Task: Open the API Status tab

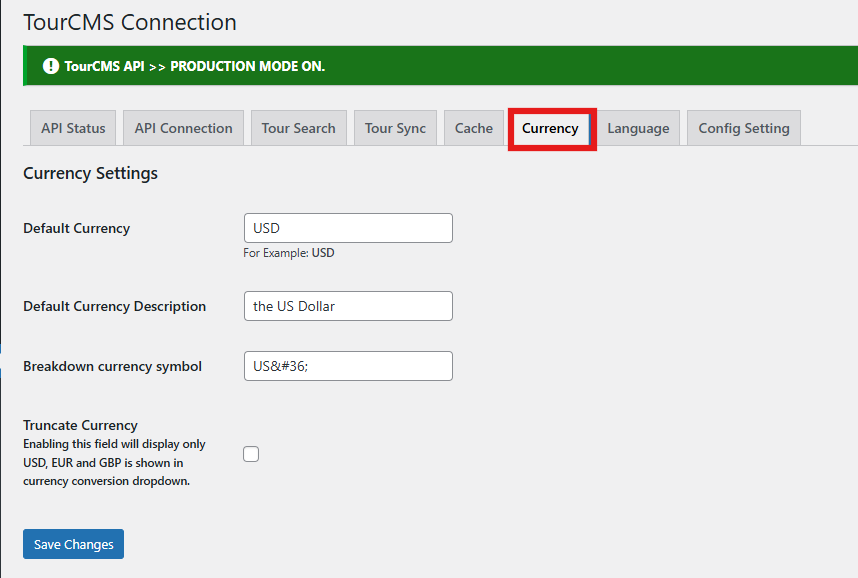Action: click(73, 128)
